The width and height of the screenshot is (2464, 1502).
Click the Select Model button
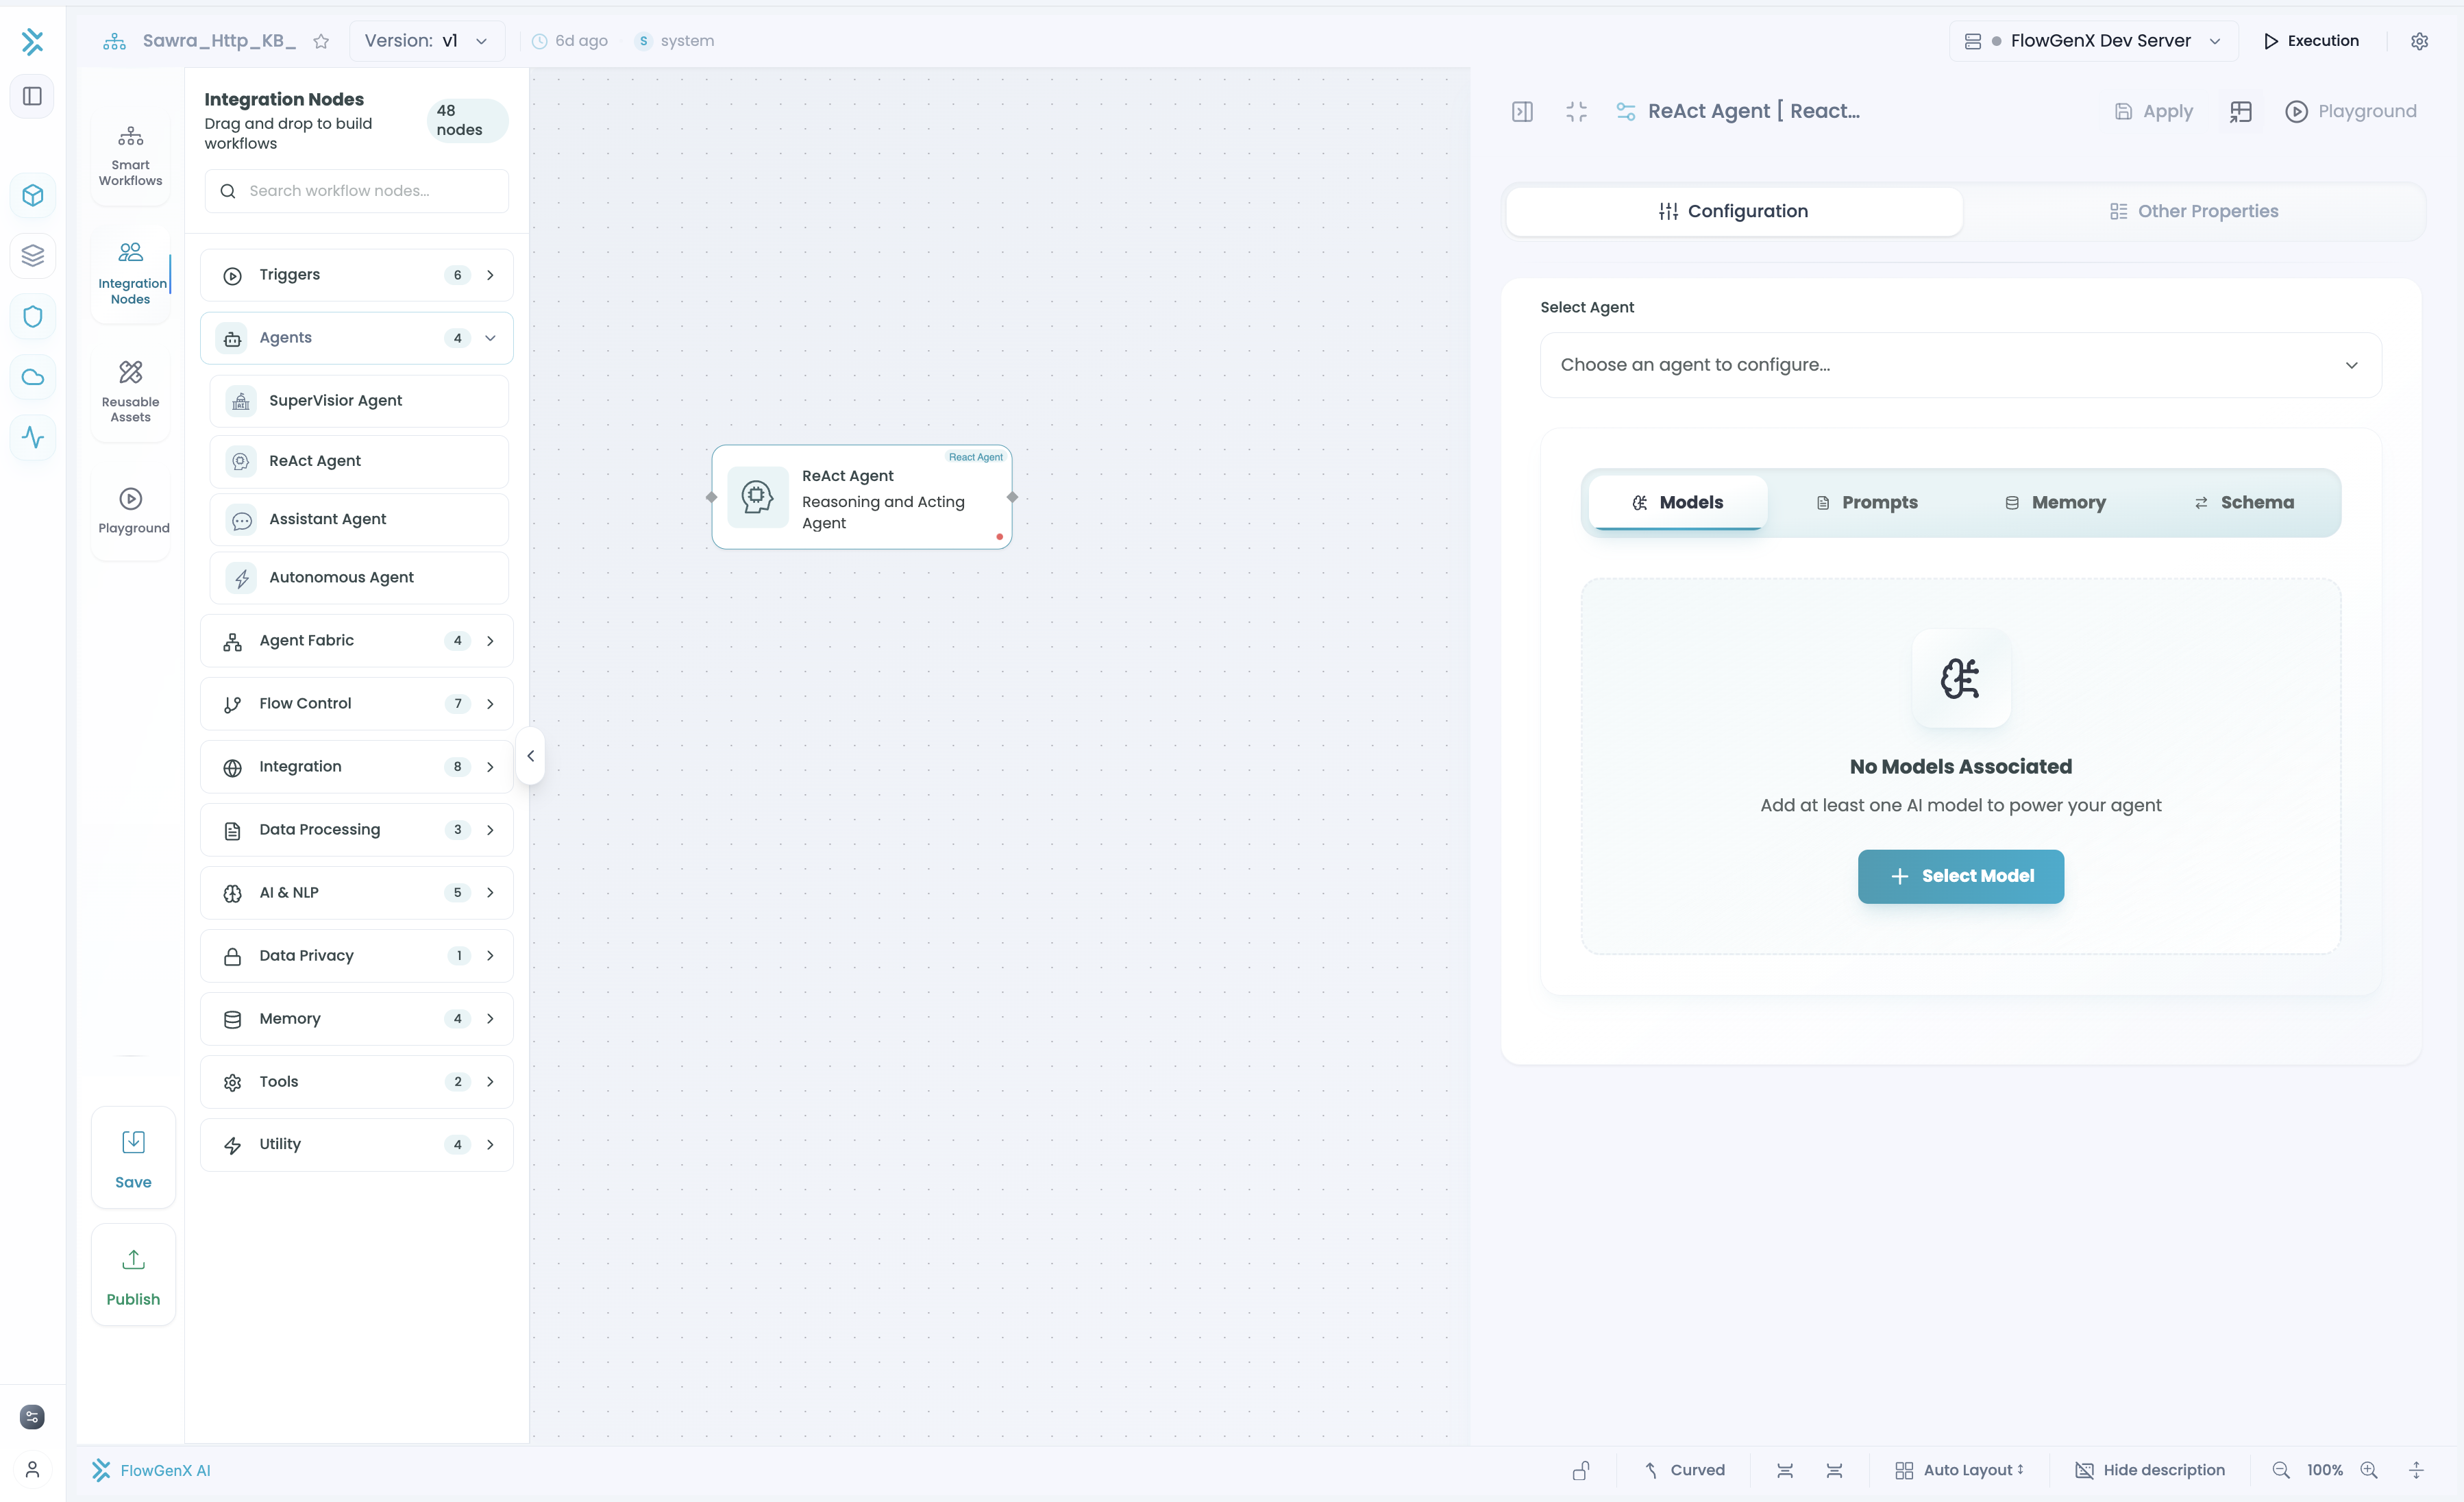coord(1960,876)
